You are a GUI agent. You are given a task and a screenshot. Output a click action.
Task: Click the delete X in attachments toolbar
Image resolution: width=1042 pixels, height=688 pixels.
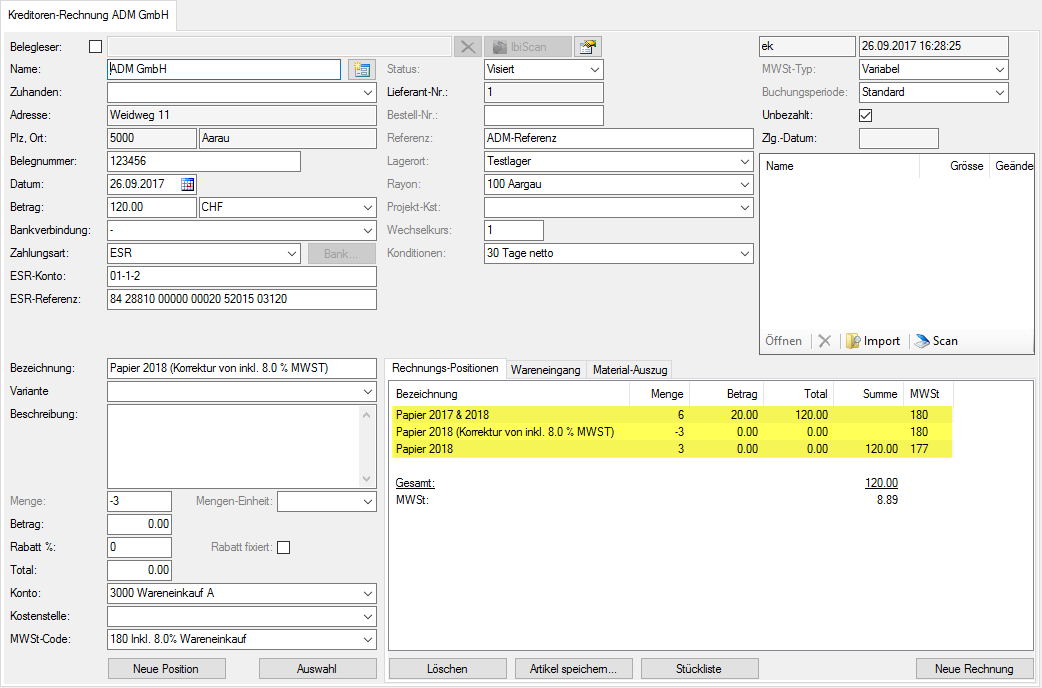pos(824,341)
